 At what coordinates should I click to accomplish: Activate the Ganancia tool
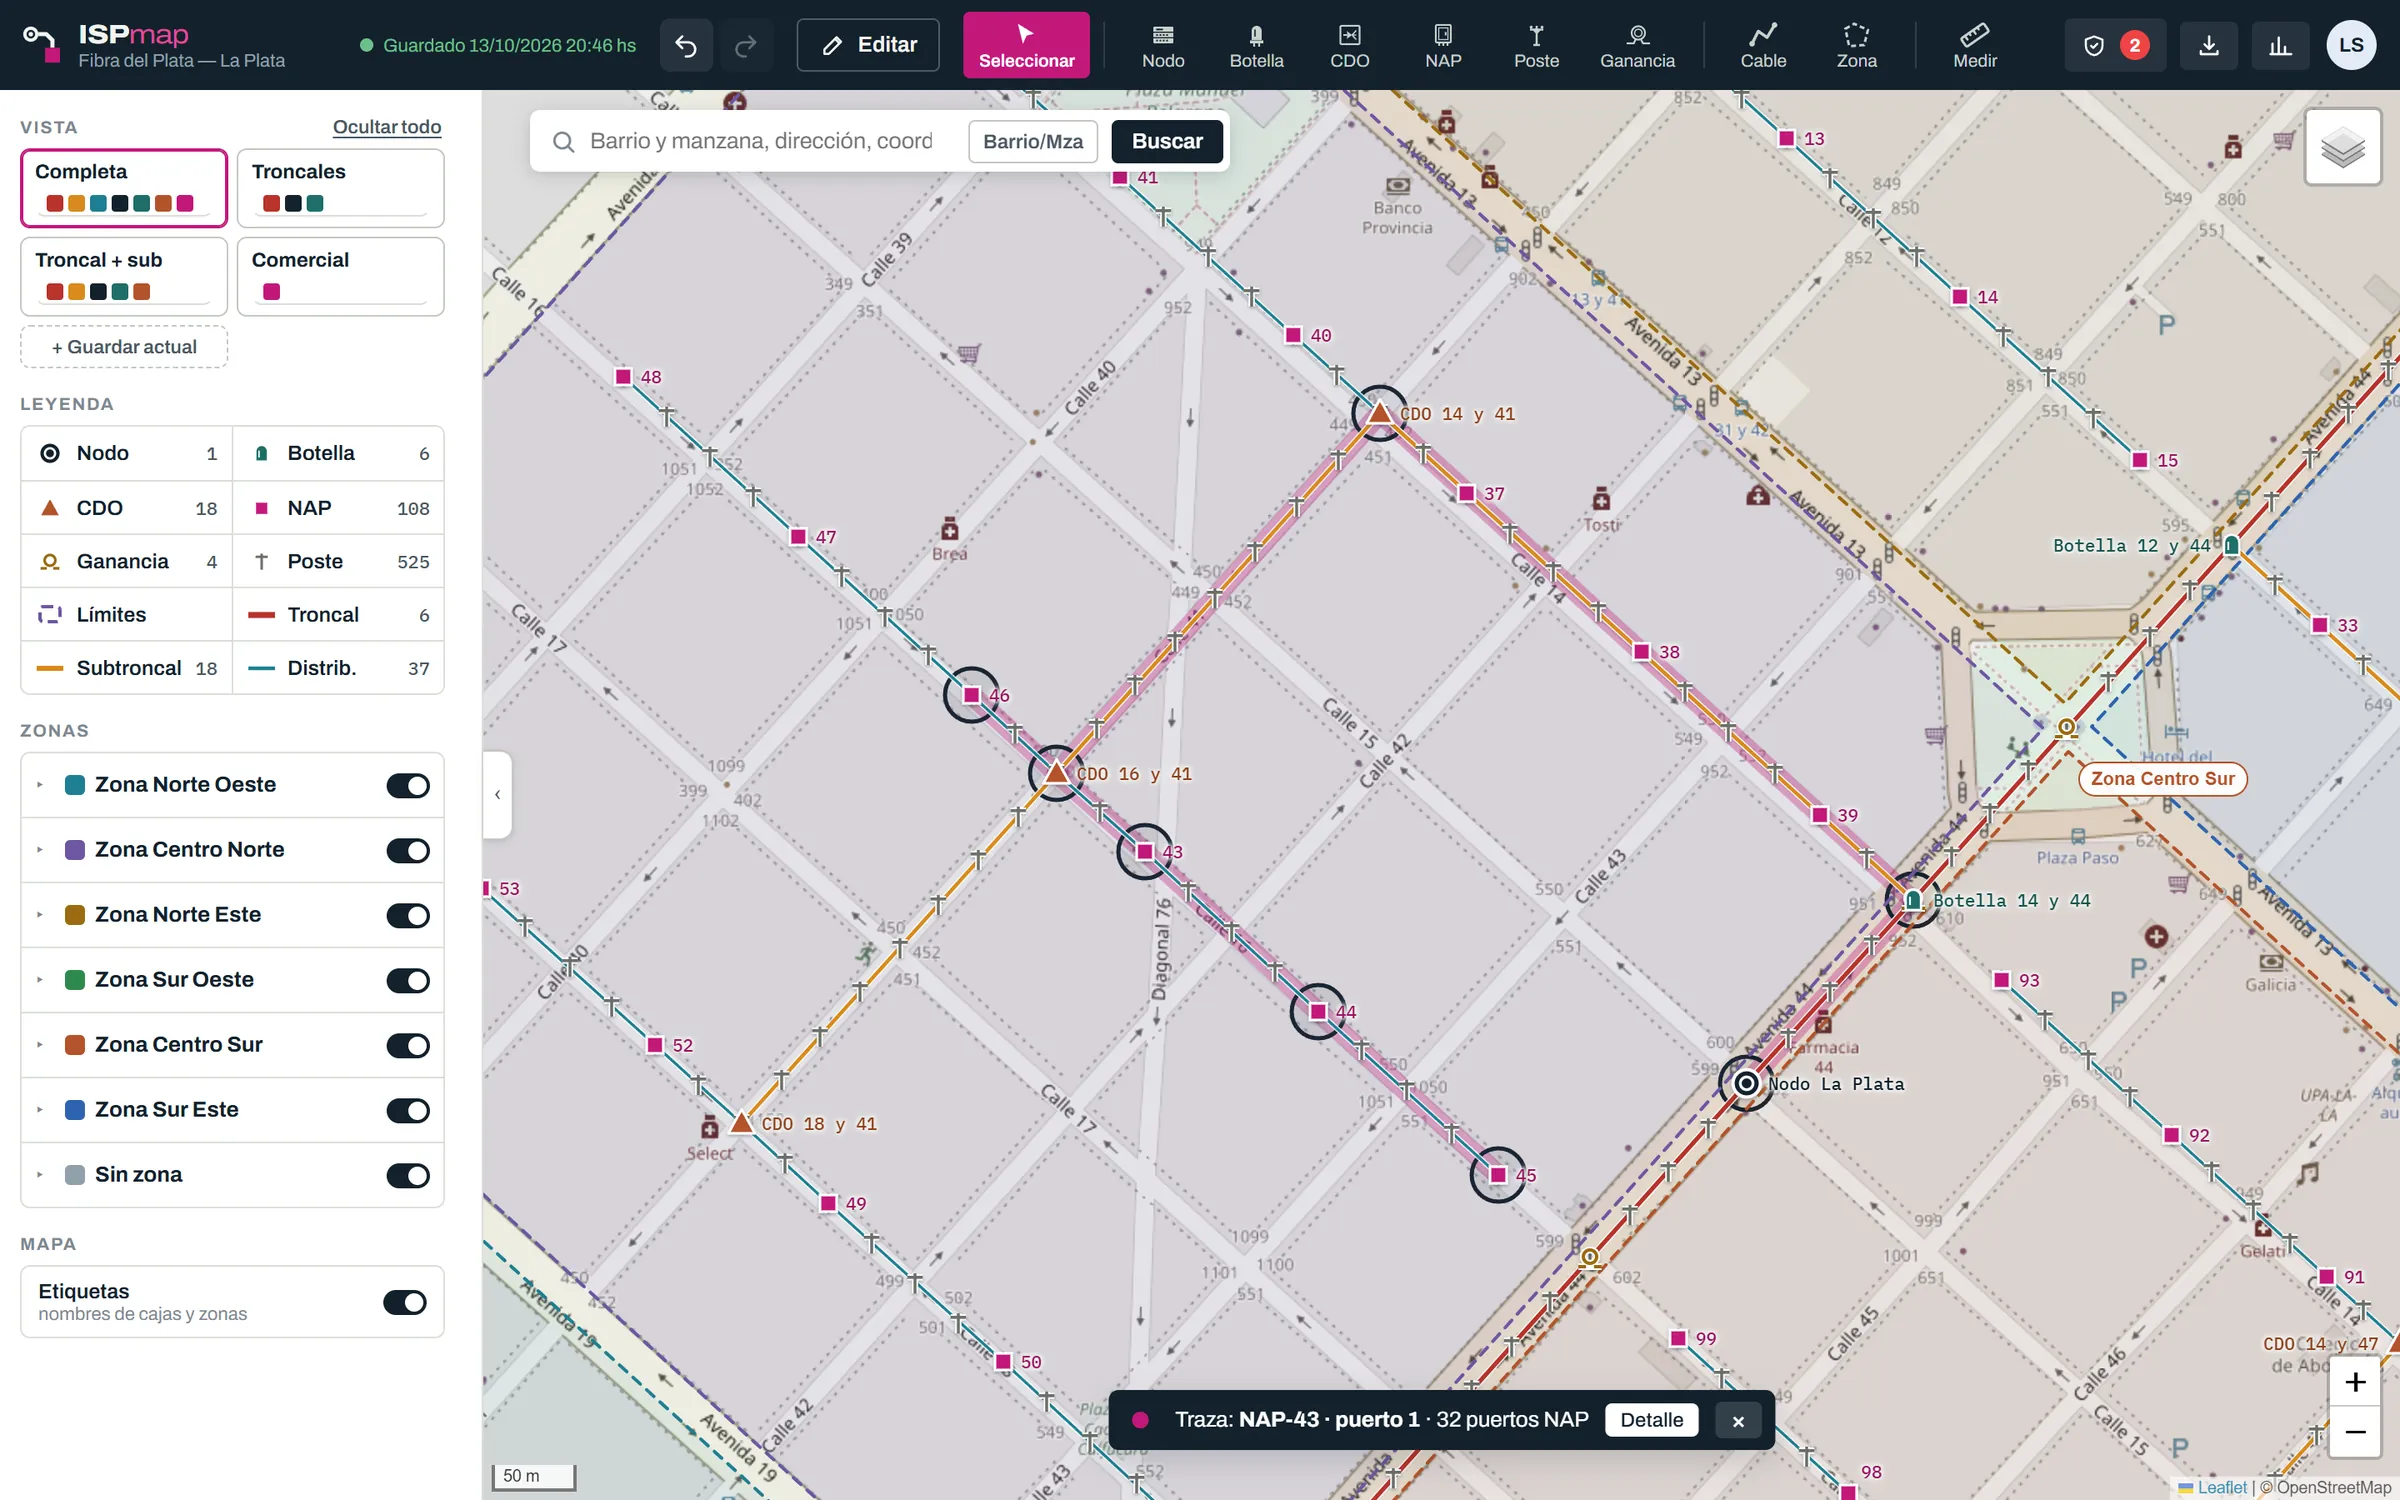(x=1637, y=45)
